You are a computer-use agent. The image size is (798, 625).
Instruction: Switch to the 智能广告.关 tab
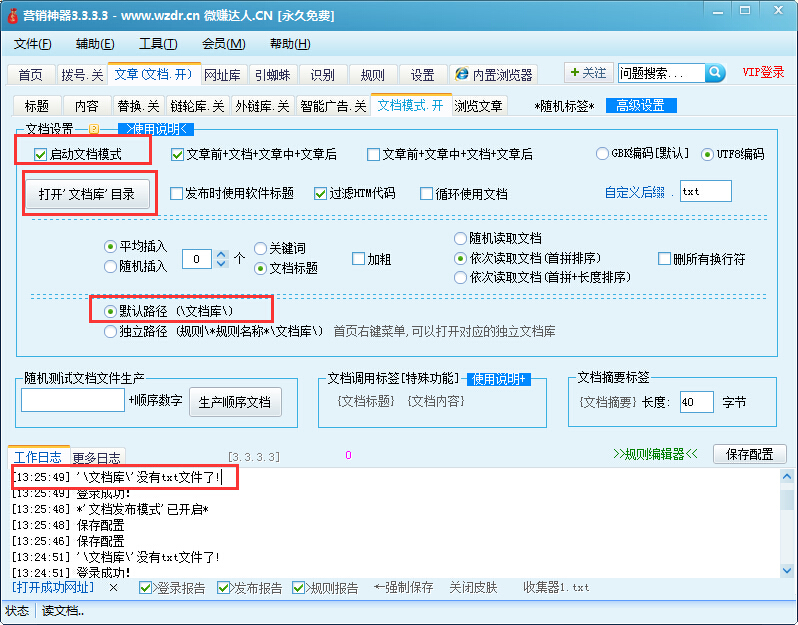tap(332, 106)
